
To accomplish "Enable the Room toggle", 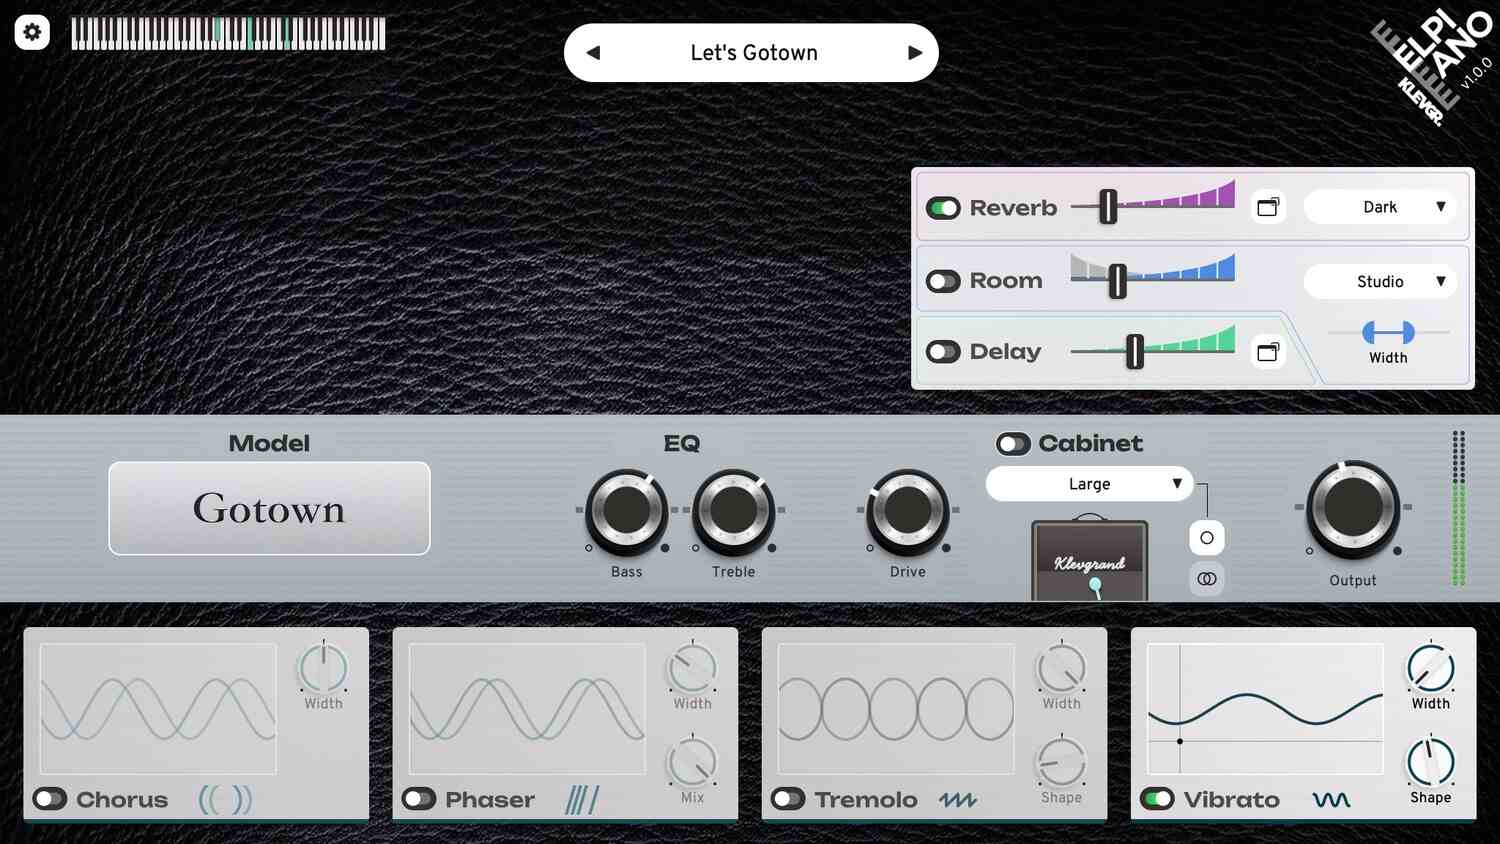I will point(943,281).
